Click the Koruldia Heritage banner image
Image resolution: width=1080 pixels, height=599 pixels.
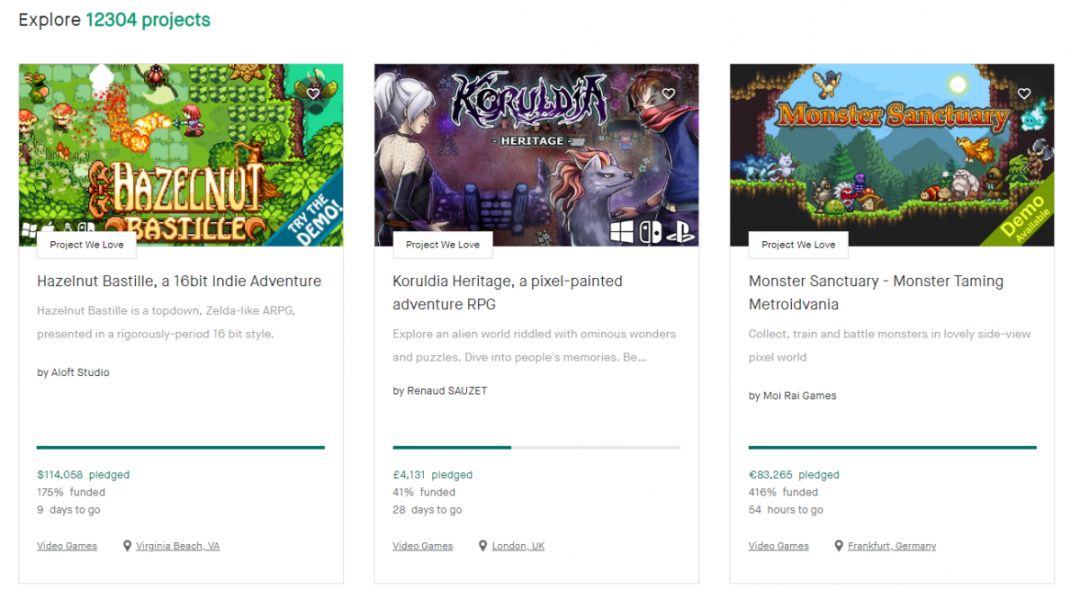click(536, 150)
